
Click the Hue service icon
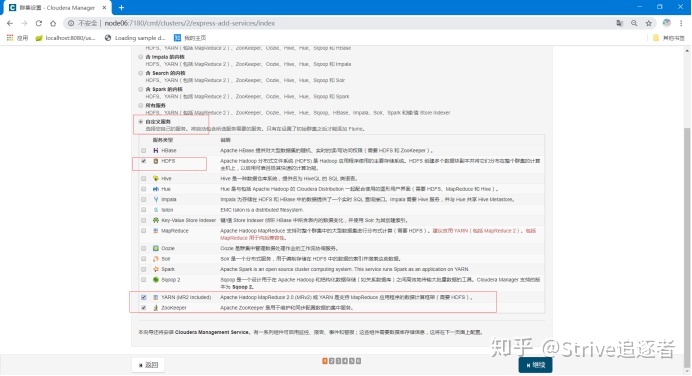[x=155, y=189]
